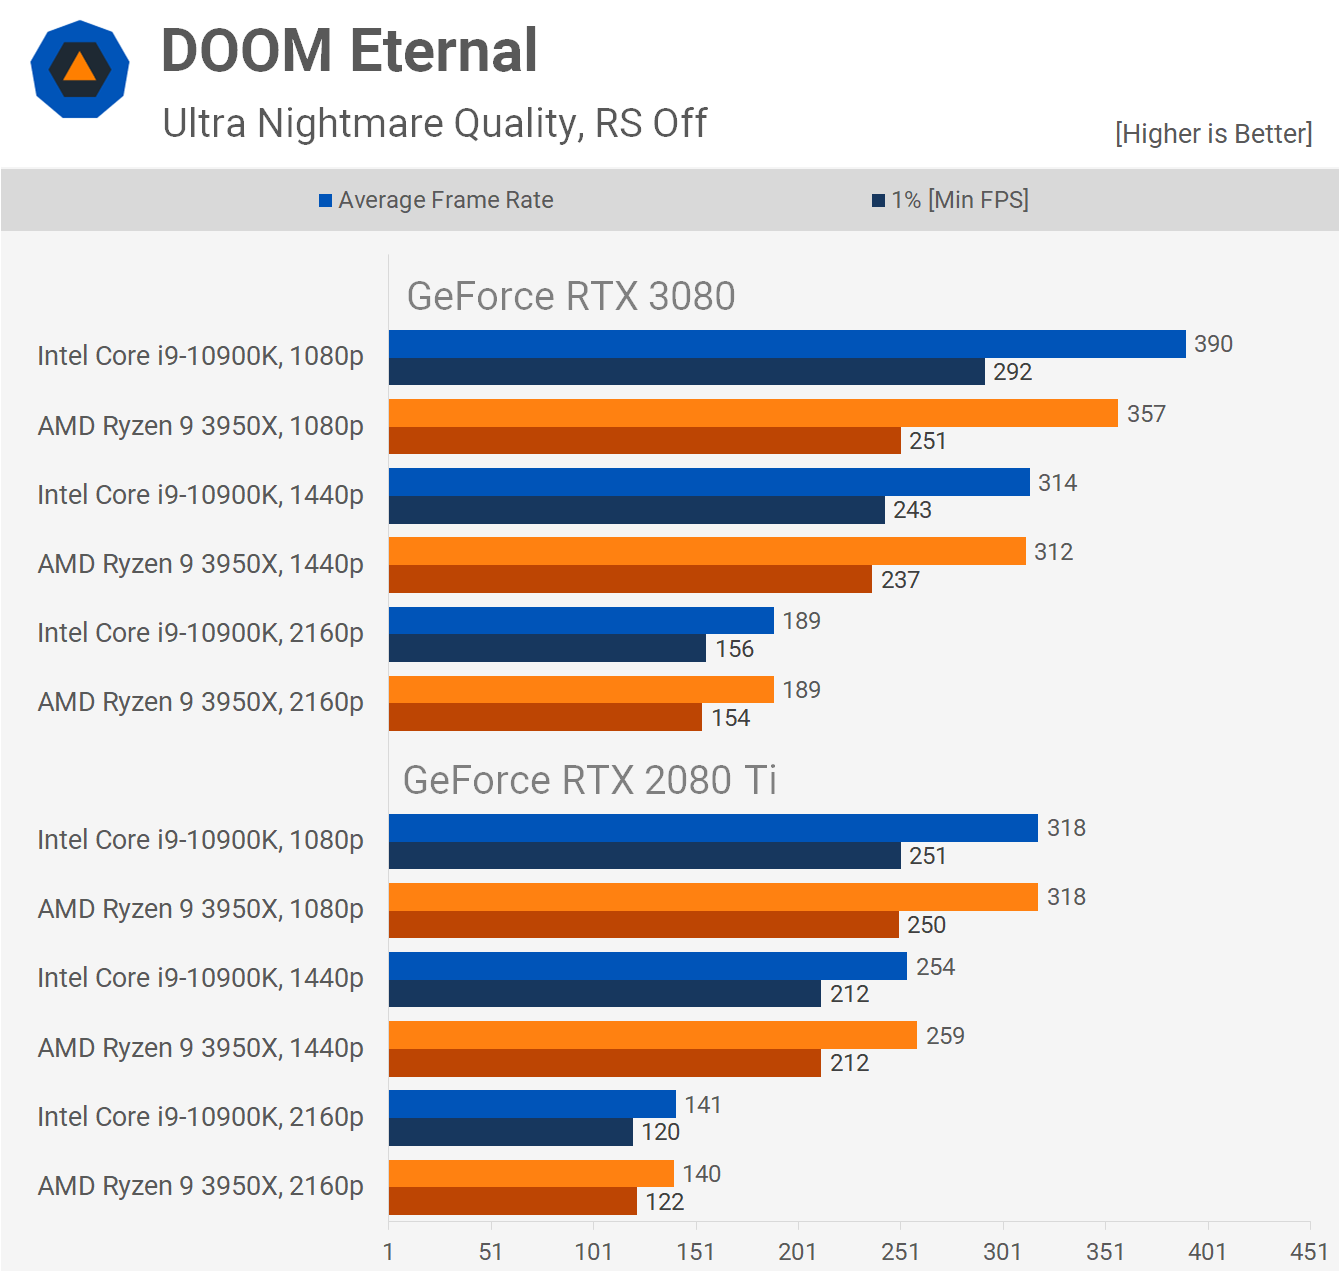Image resolution: width=1340 pixels, height=1272 pixels.
Task: Click the '250' value label
Action: point(926,925)
